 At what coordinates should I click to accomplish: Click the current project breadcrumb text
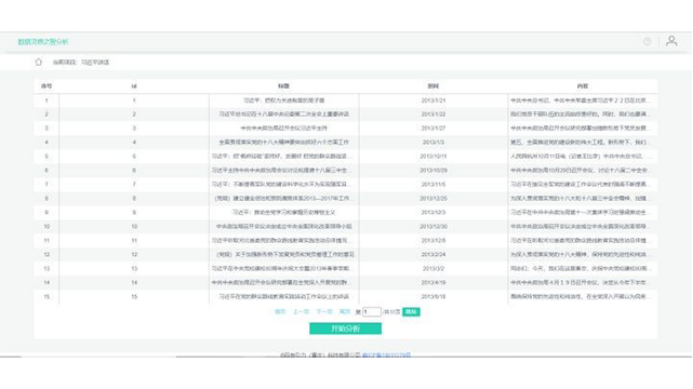(81, 62)
